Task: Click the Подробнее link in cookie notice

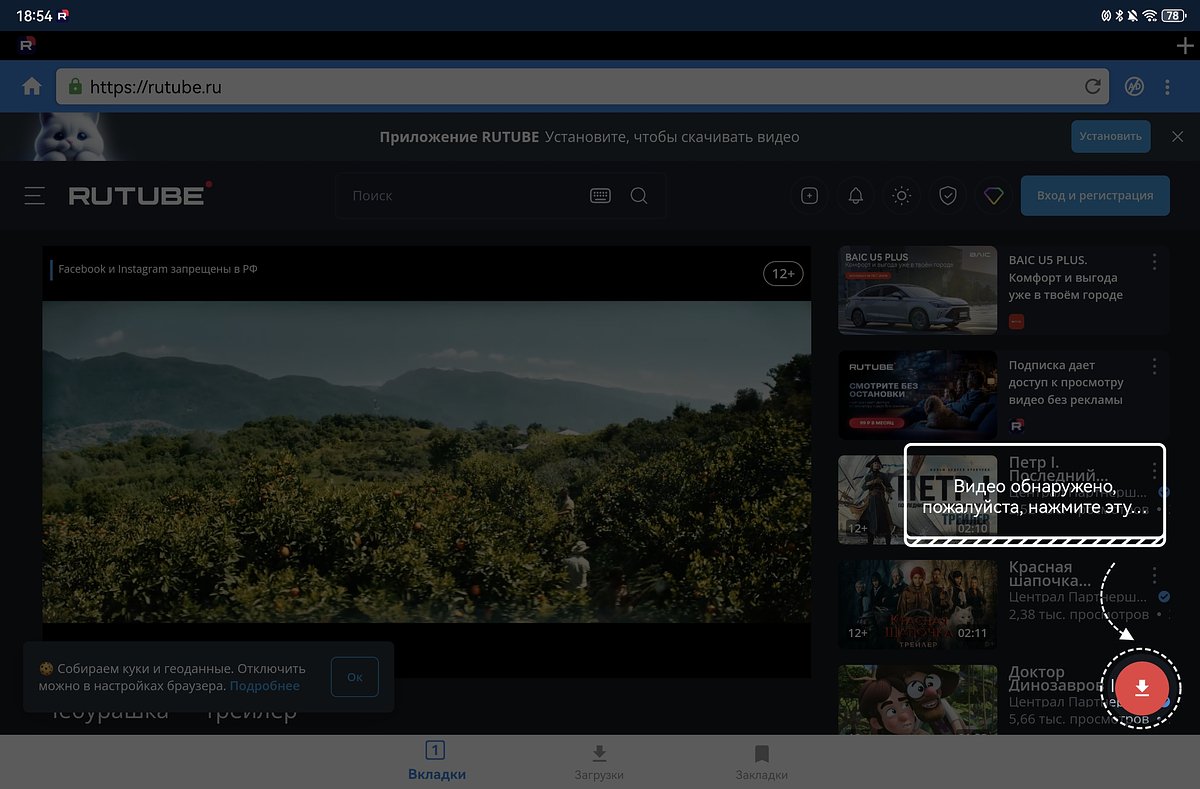Action: click(264, 686)
